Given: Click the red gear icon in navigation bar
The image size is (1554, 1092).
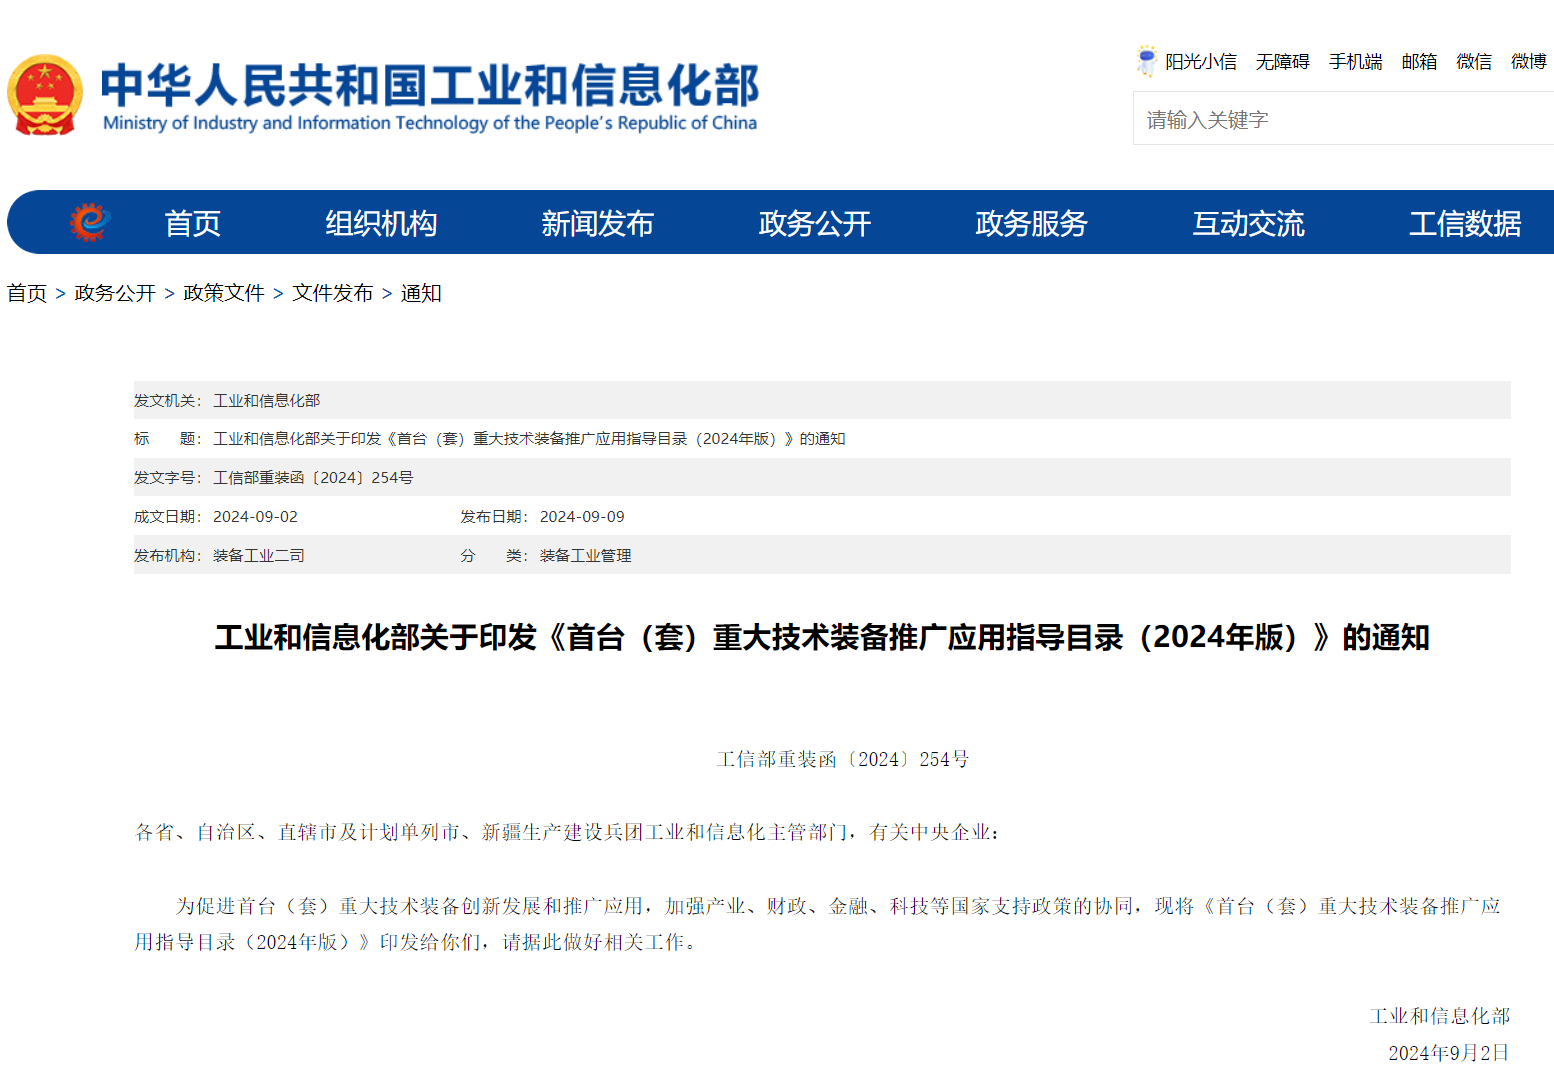Looking at the screenshot, I should tap(90, 222).
